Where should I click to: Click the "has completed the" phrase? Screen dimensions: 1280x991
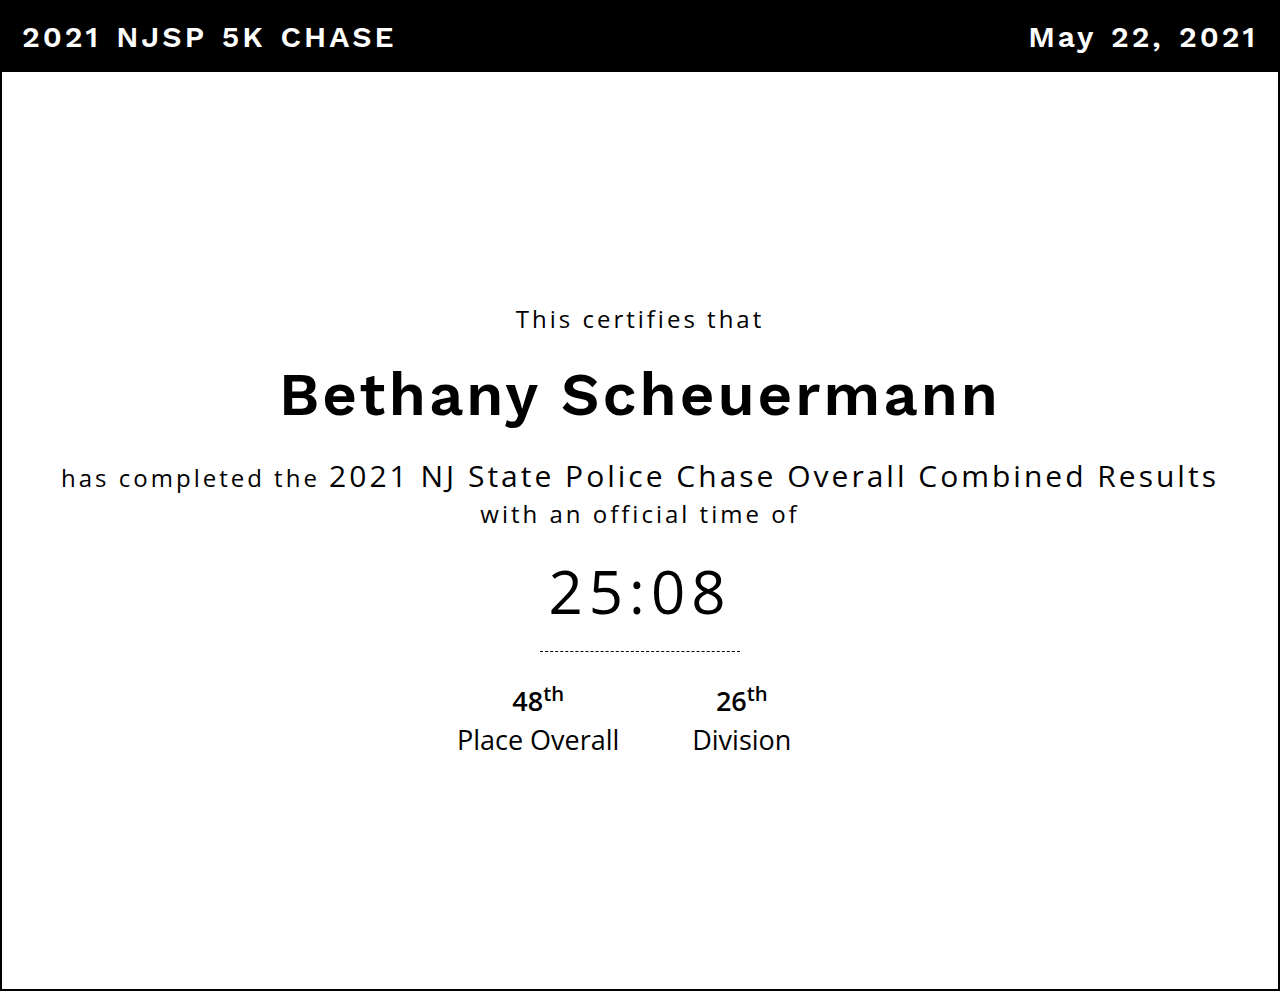coord(189,479)
